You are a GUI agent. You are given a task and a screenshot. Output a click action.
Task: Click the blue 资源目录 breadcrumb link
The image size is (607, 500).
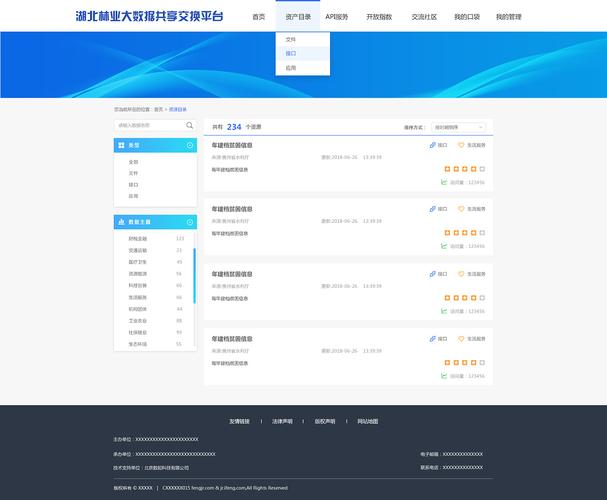click(x=178, y=110)
